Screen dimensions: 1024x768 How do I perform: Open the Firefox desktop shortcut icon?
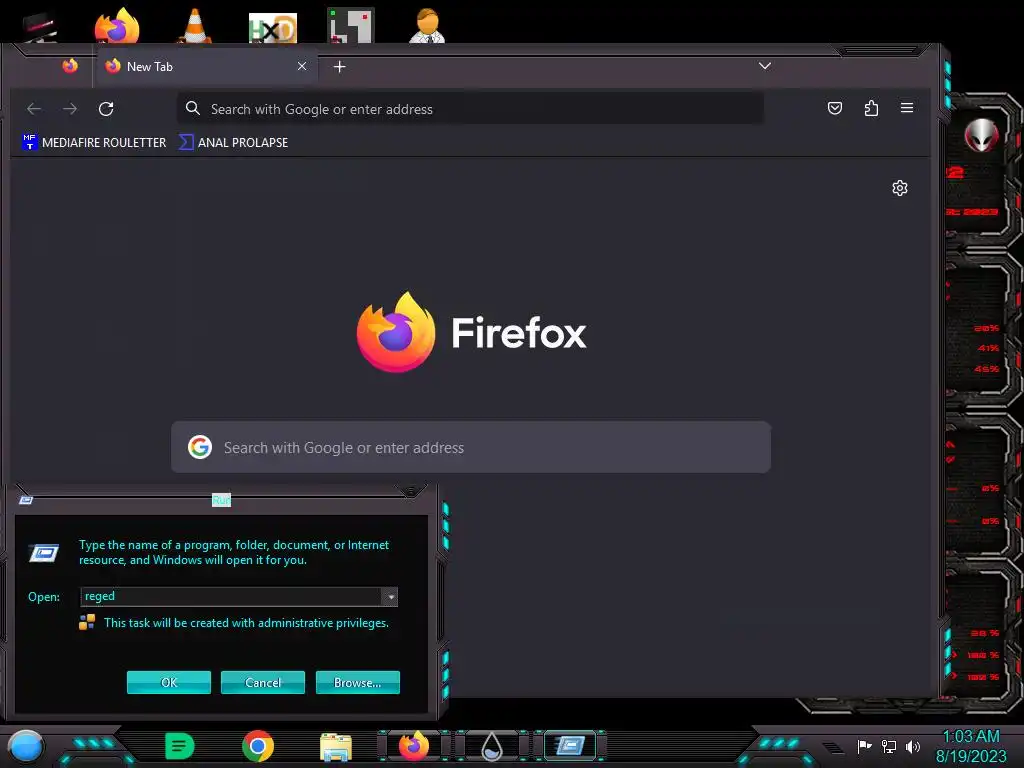[x=117, y=26]
